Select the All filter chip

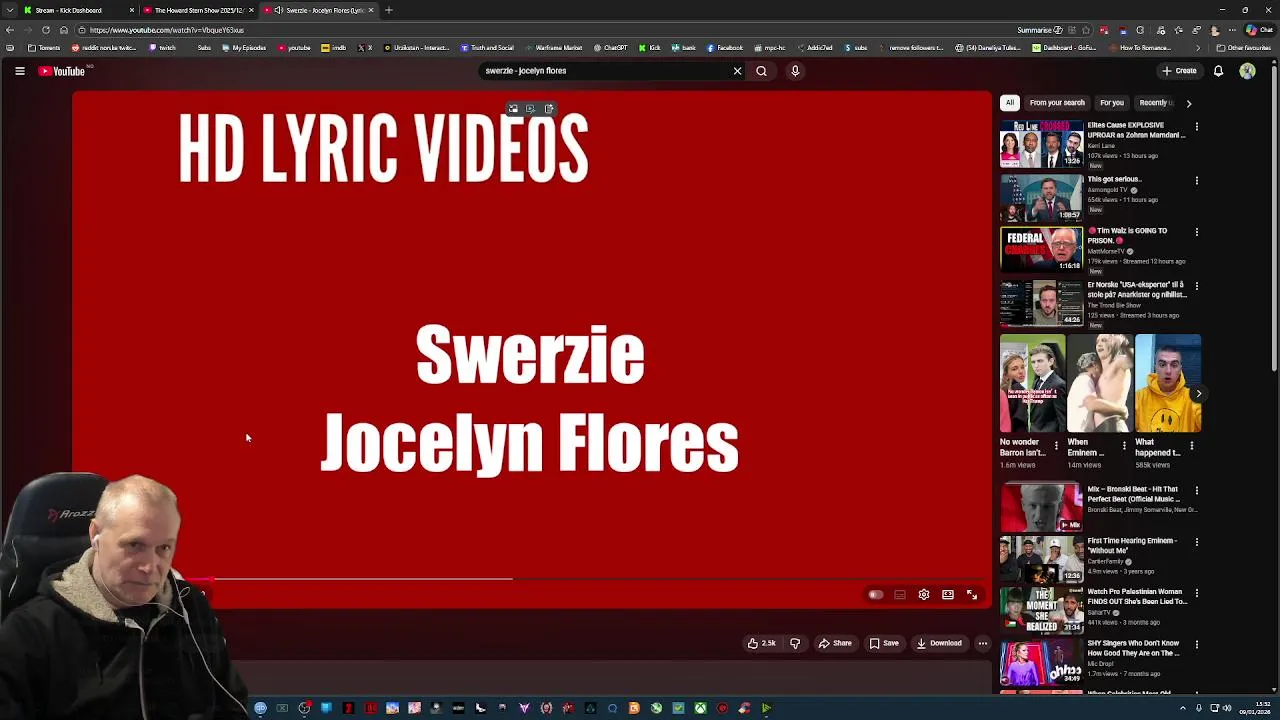[x=1010, y=103]
